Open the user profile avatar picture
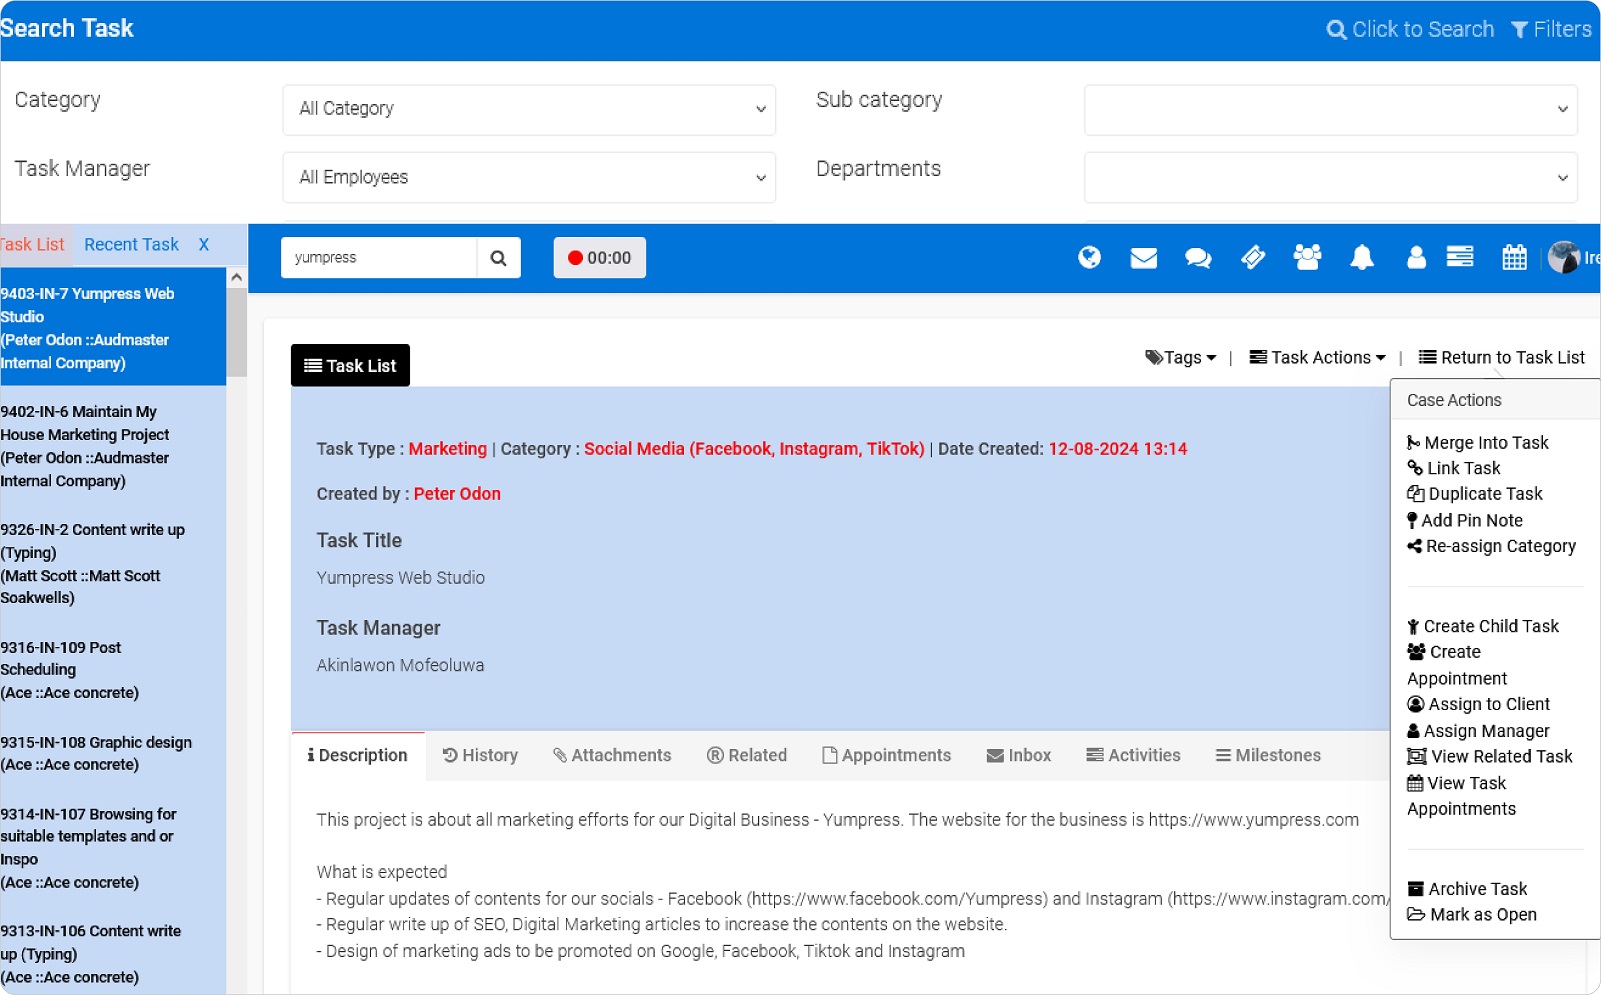Image resolution: width=1601 pixels, height=995 pixels. pyautogui.click(x=1563, y=257)
